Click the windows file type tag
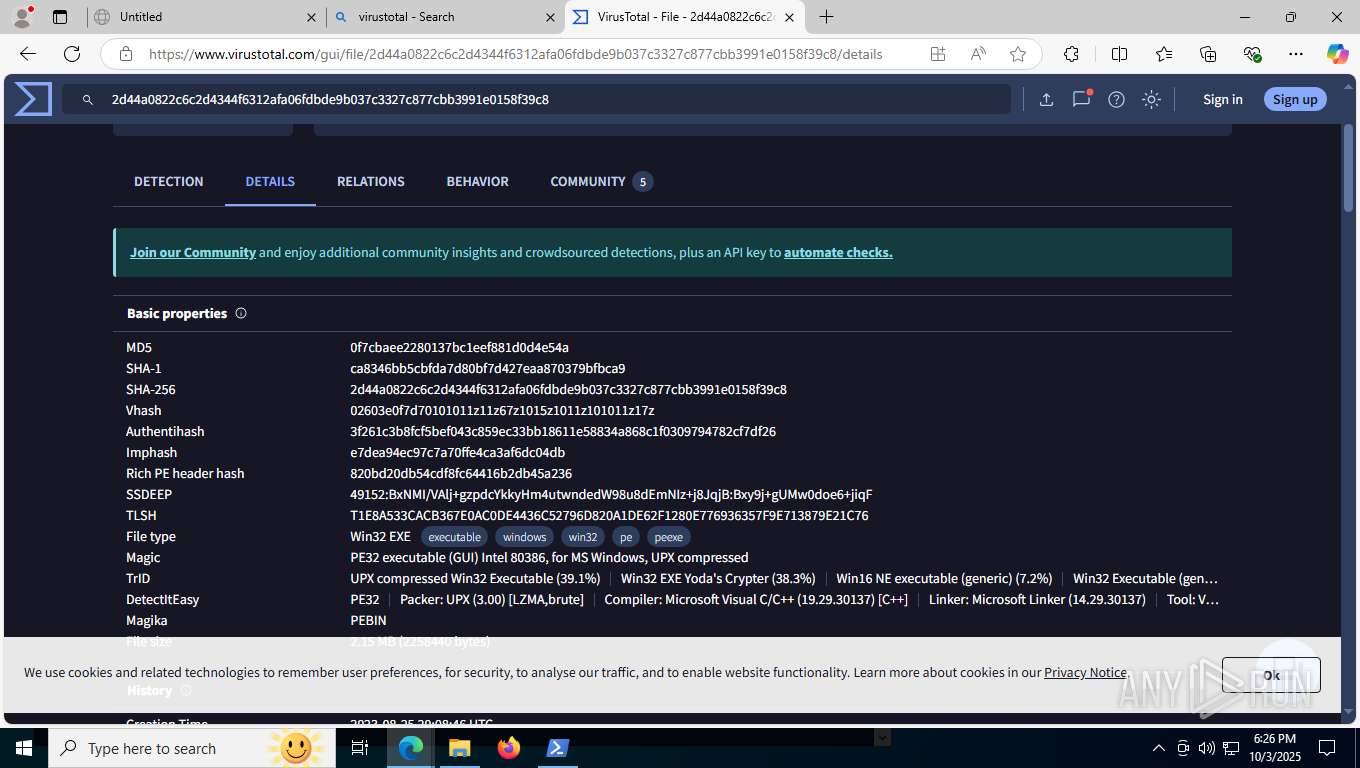Screen dimensions: 1360x768 [x=525, y=537]
